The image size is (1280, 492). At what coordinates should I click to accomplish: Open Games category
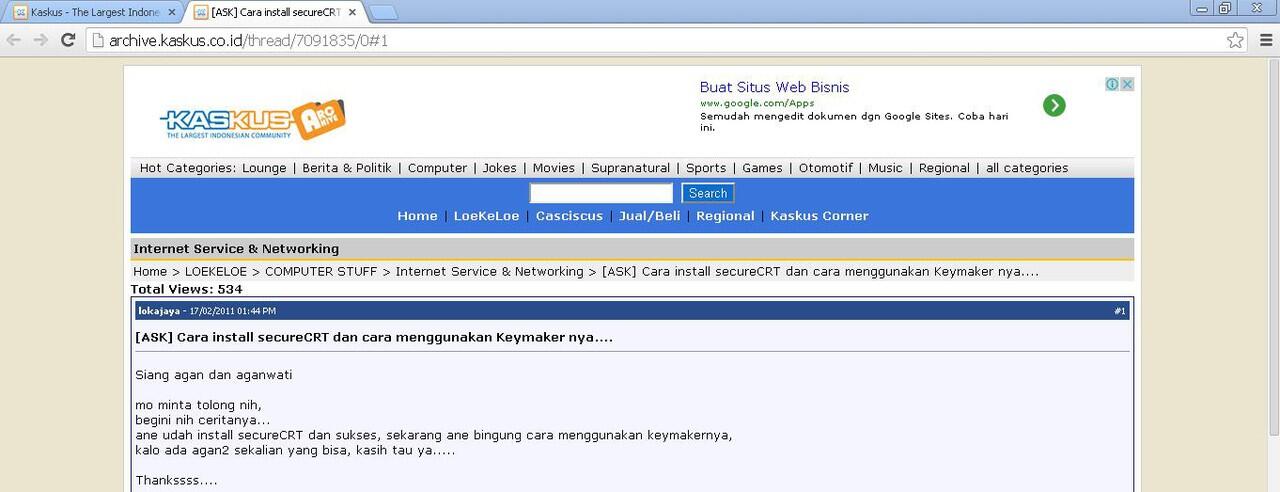click(762, 168)
